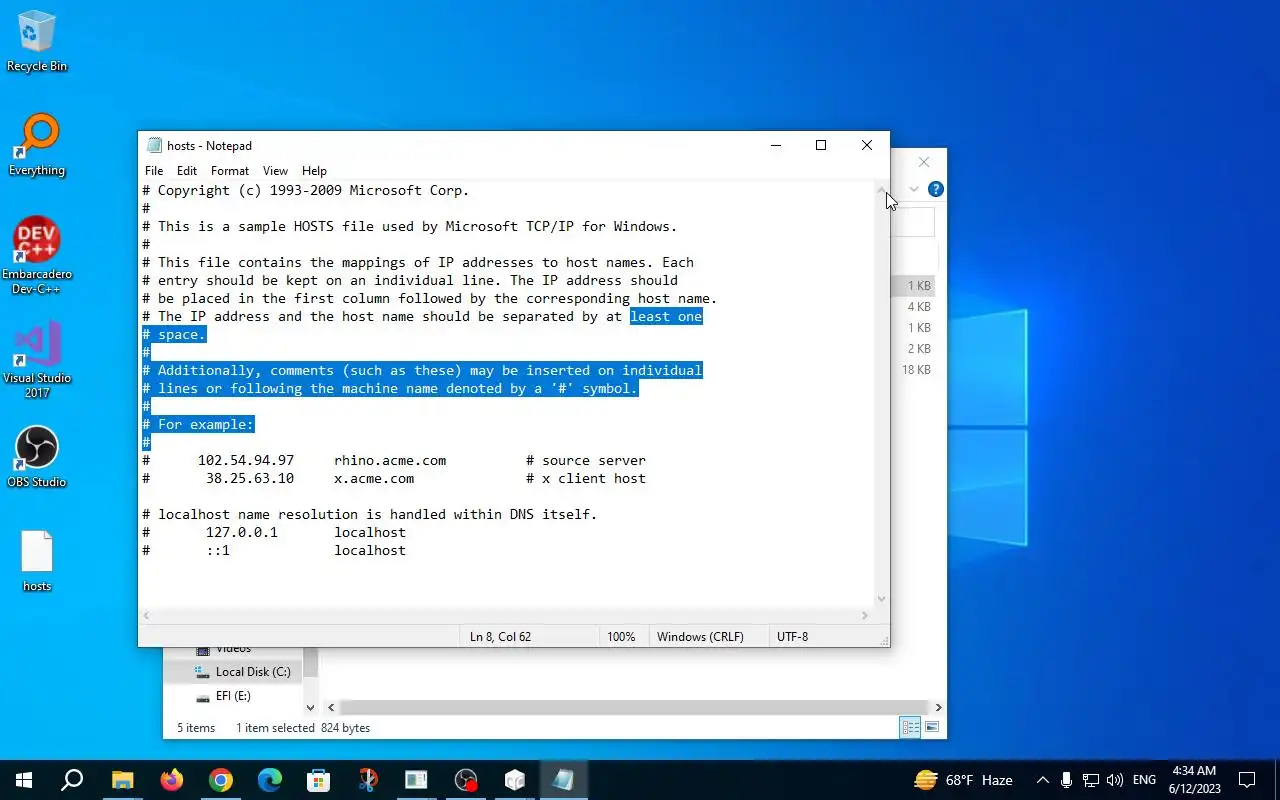1280x800 pixels.
Task: Open the Format menu in Notepad
Action: point(230,171)
